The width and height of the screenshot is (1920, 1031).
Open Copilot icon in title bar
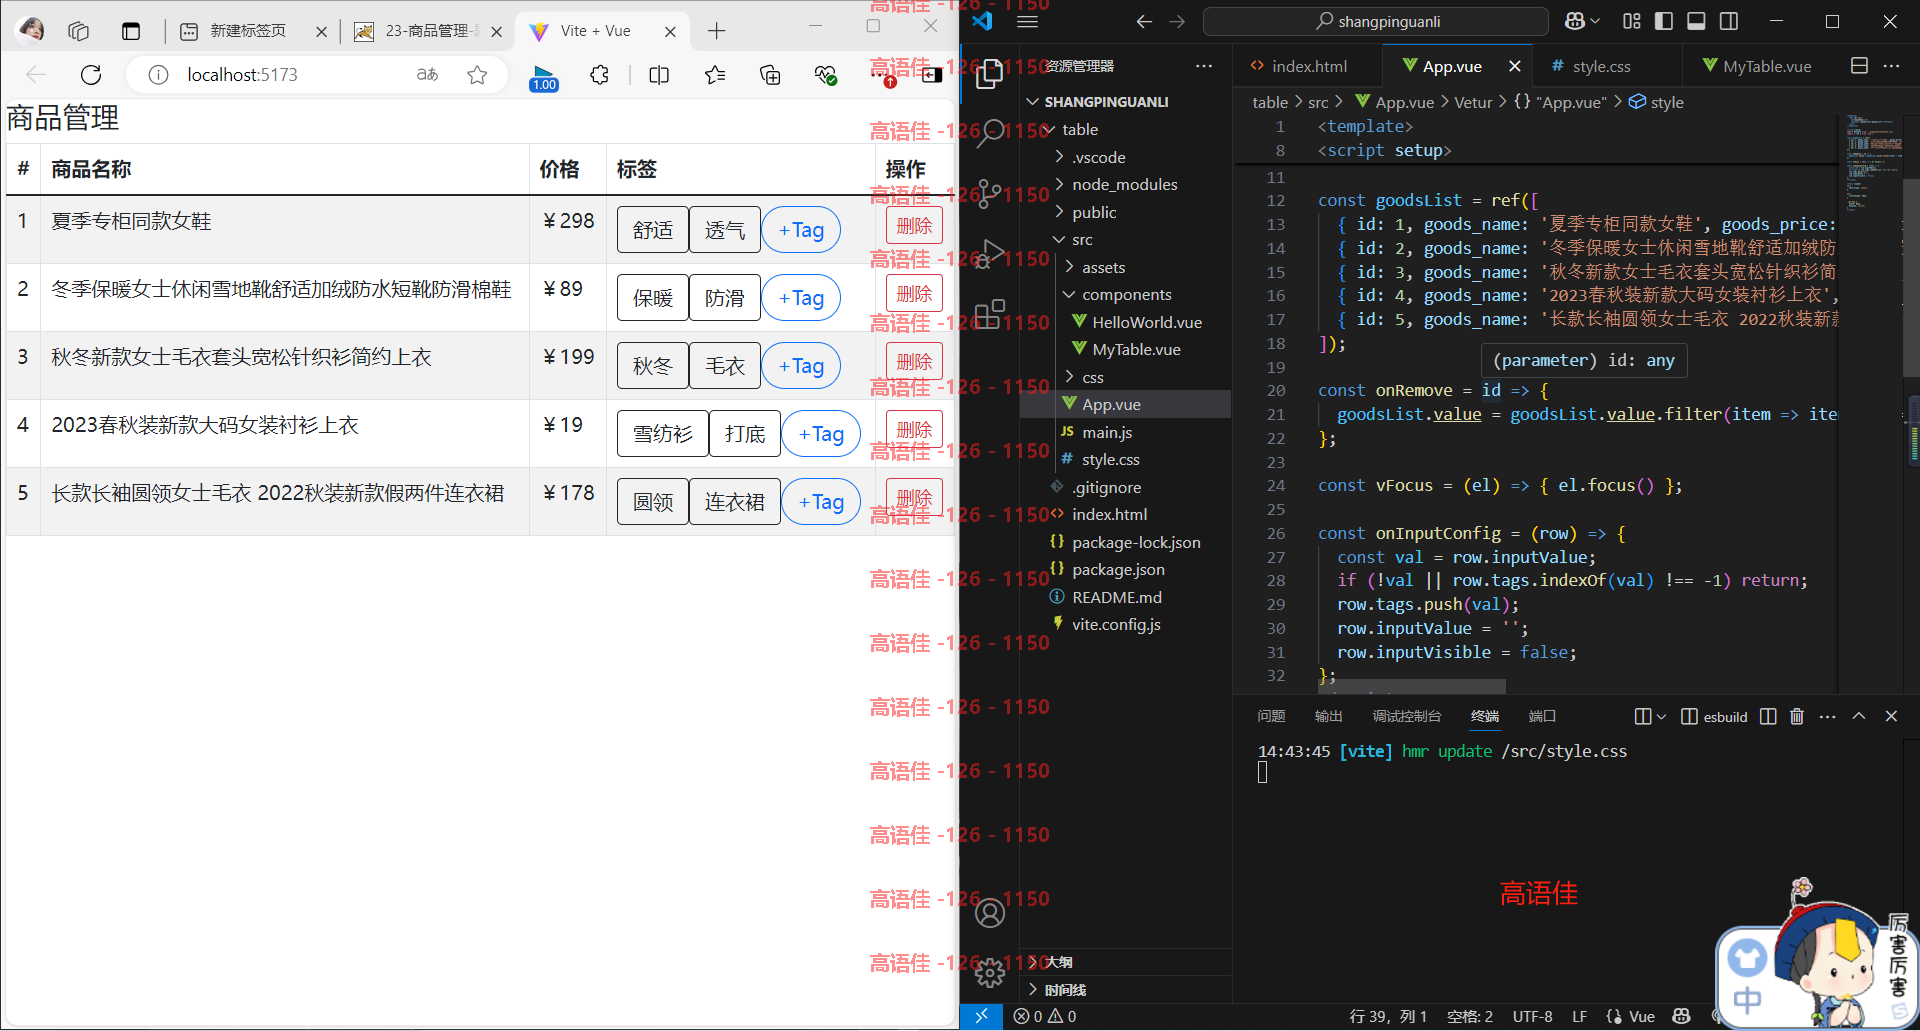(1575, 21)
